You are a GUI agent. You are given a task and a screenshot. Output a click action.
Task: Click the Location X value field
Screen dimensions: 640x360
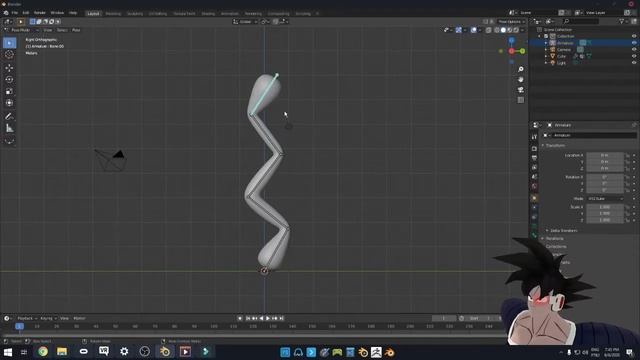pos(605,156)
